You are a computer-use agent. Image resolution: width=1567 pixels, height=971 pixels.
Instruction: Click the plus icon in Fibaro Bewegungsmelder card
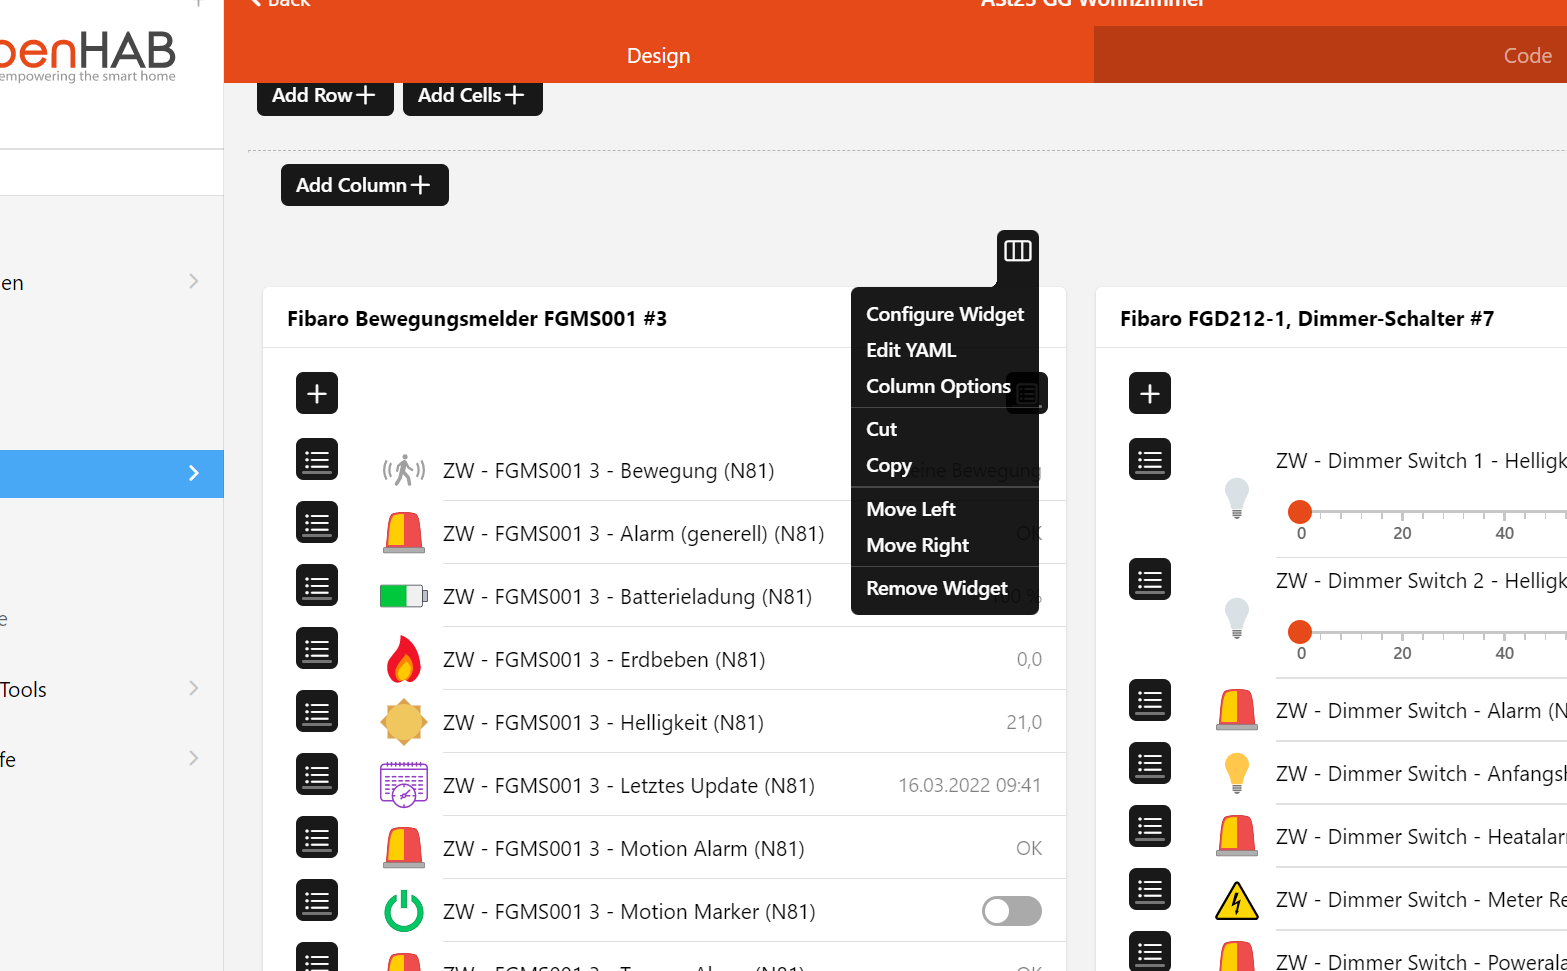pyautogui.click(x=317, y=393)
